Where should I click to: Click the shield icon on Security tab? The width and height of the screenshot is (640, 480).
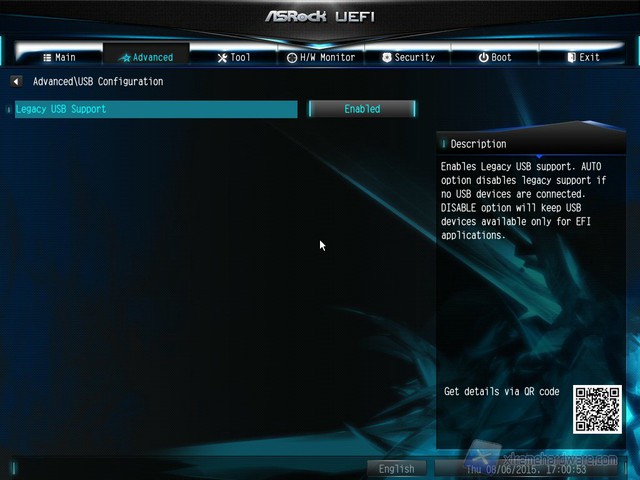pos(387,58)
